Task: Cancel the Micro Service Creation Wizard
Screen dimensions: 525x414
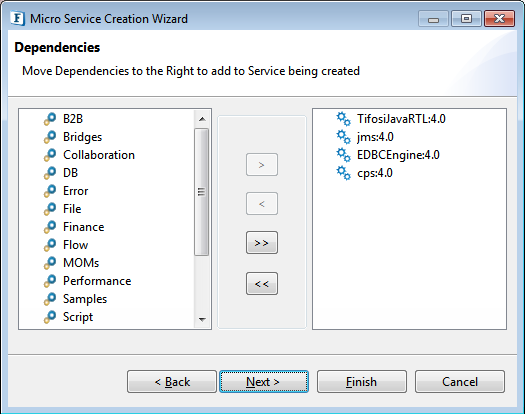Action: pyautogui.click(x=460, y=382)
